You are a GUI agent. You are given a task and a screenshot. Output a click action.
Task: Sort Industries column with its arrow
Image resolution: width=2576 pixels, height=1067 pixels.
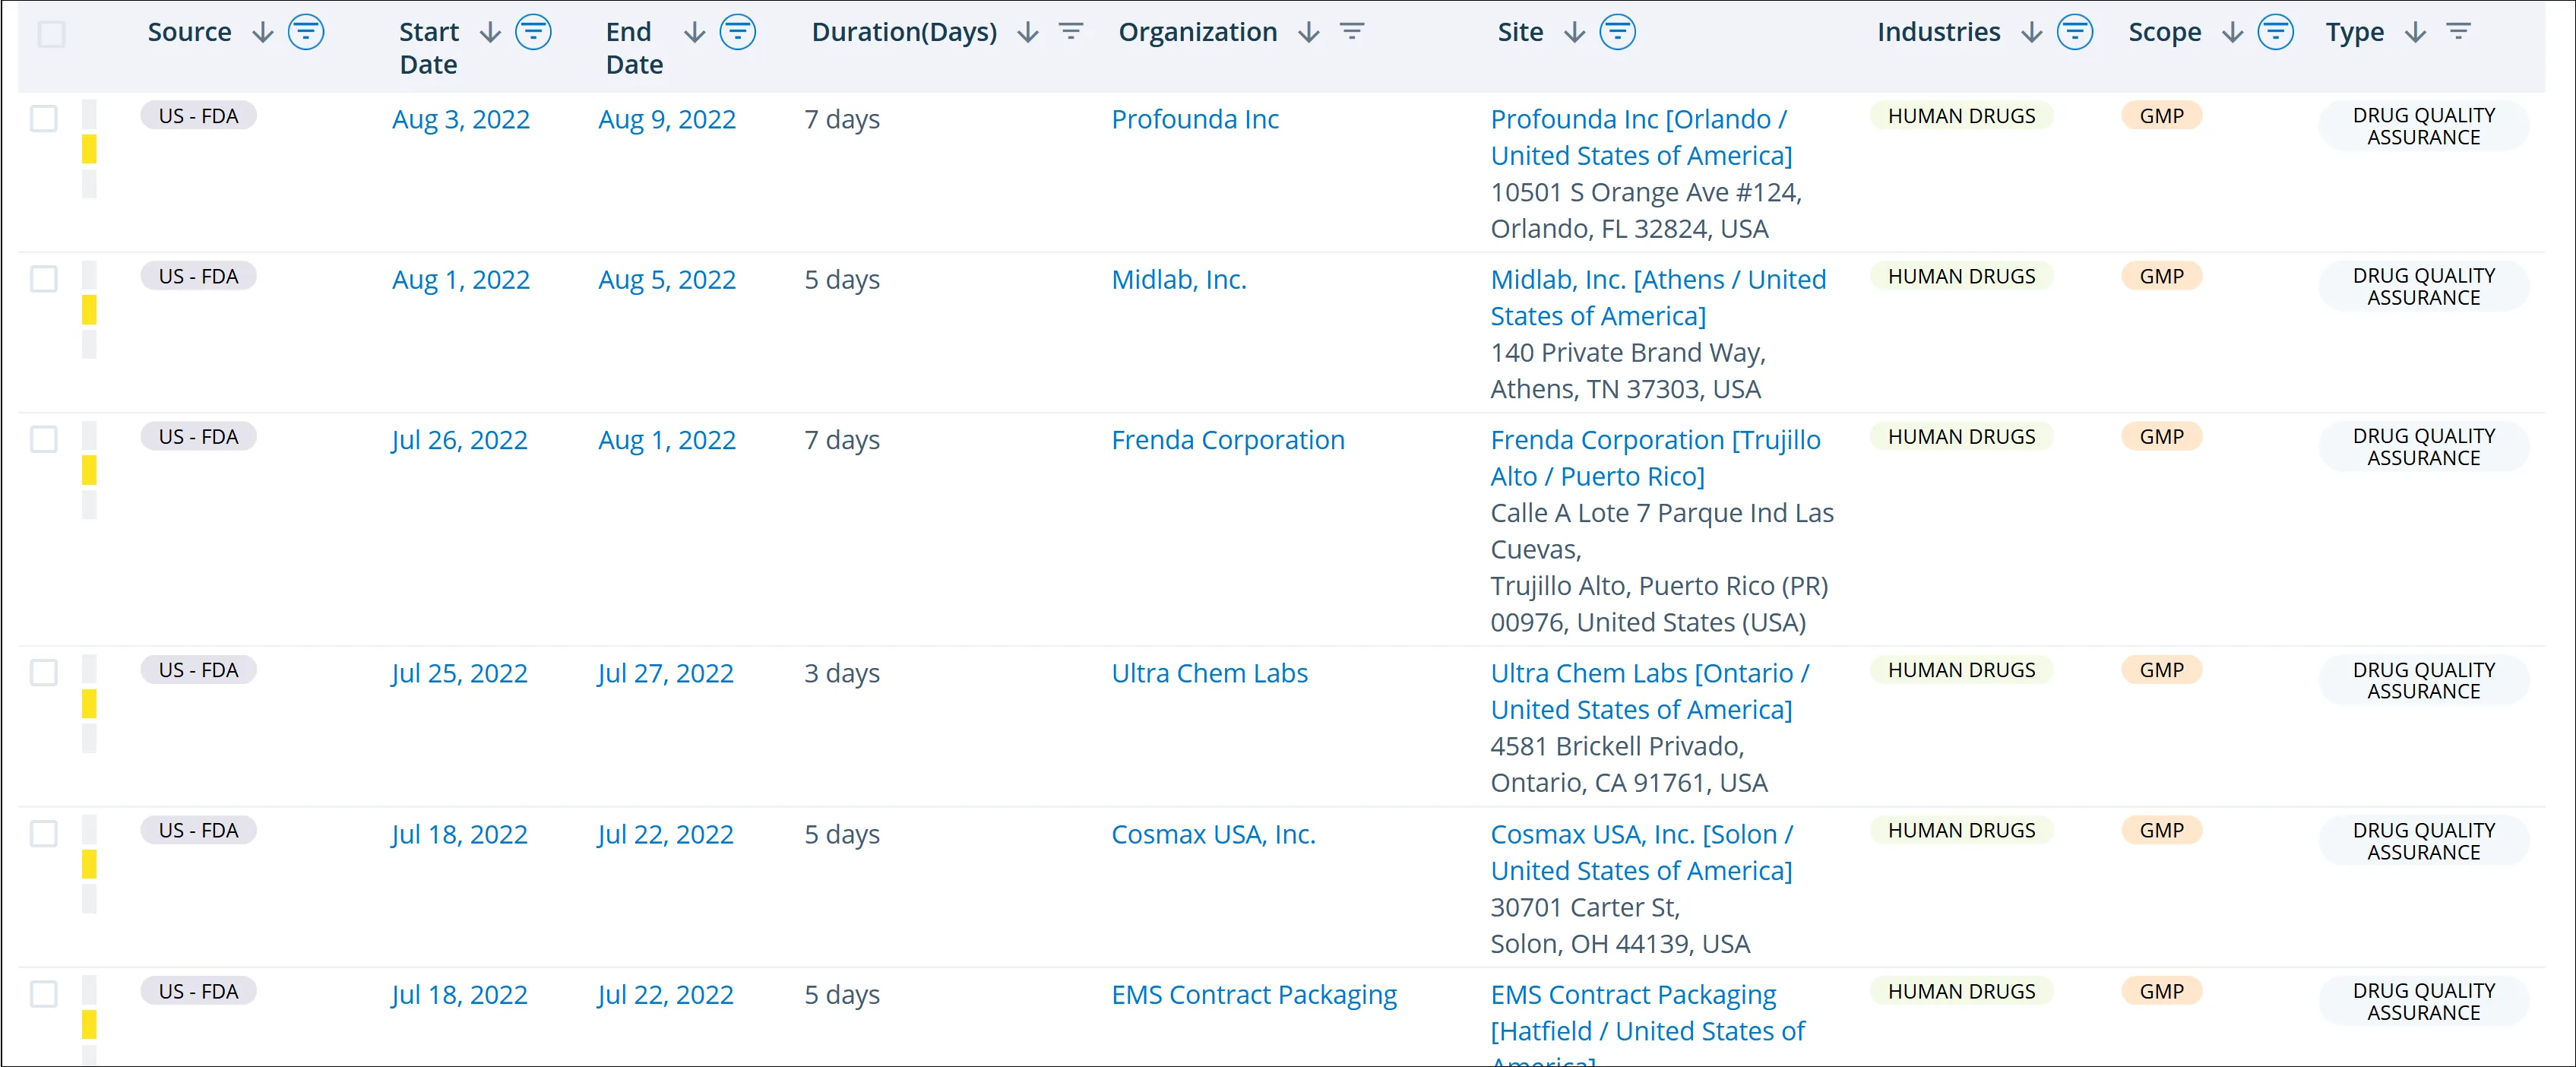pyautogui.click(x=2031, y=32)
